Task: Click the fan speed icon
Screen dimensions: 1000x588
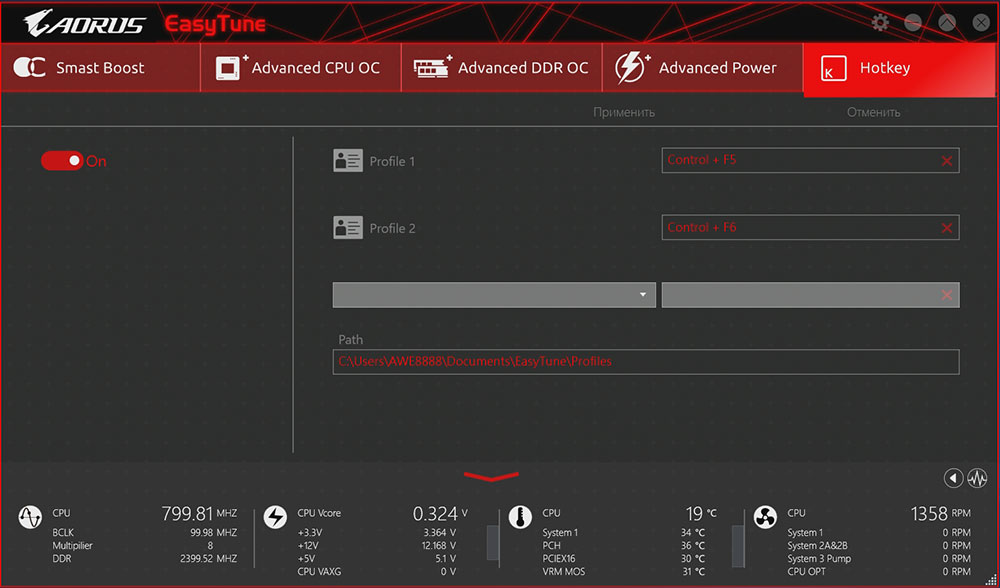Action: [765, 517]
